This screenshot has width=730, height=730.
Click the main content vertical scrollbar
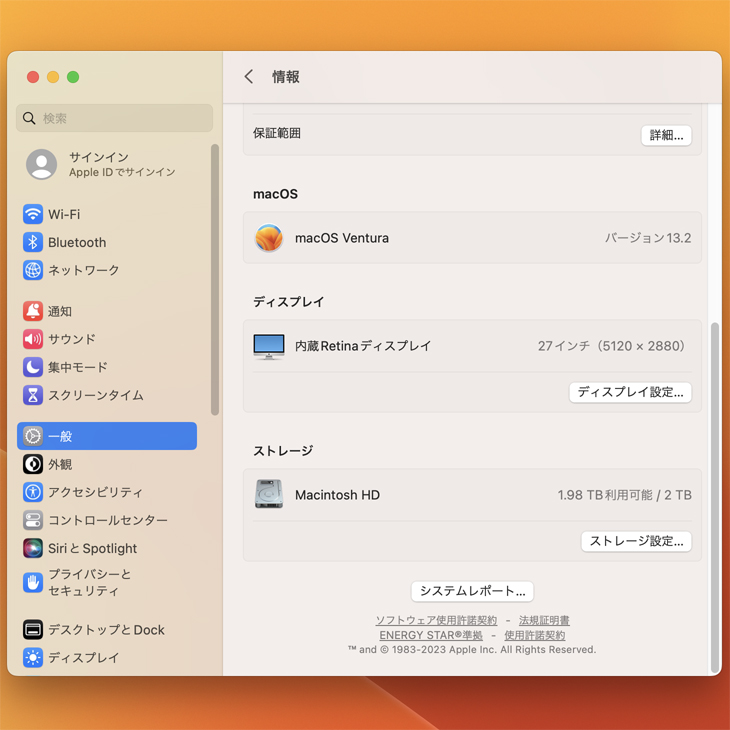714,498
